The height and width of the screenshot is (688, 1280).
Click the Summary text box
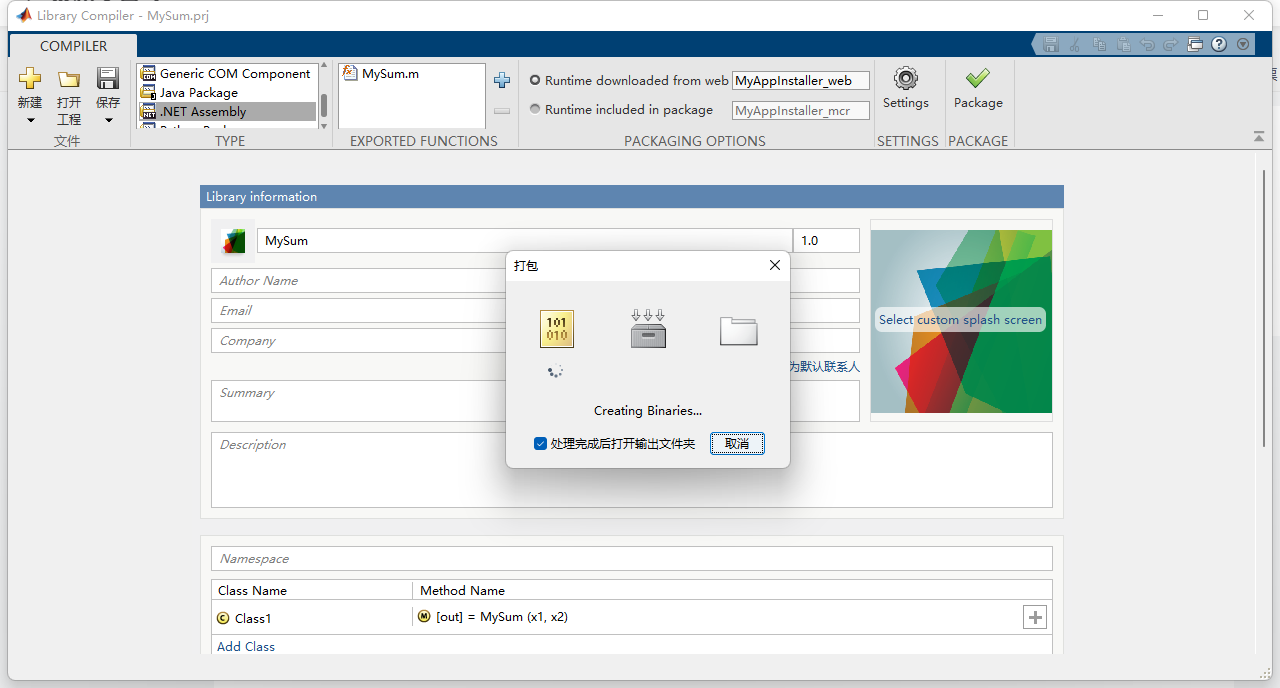point(535,400)
